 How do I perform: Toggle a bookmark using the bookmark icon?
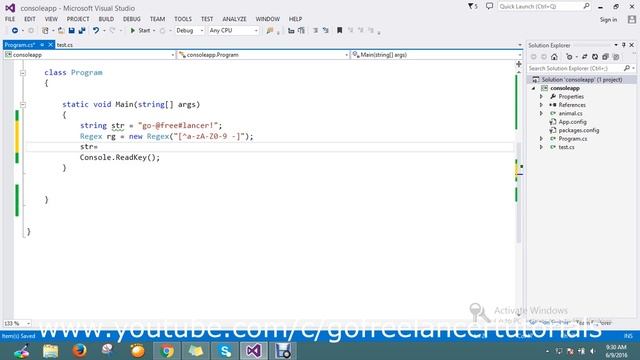[x=339, y=31]
